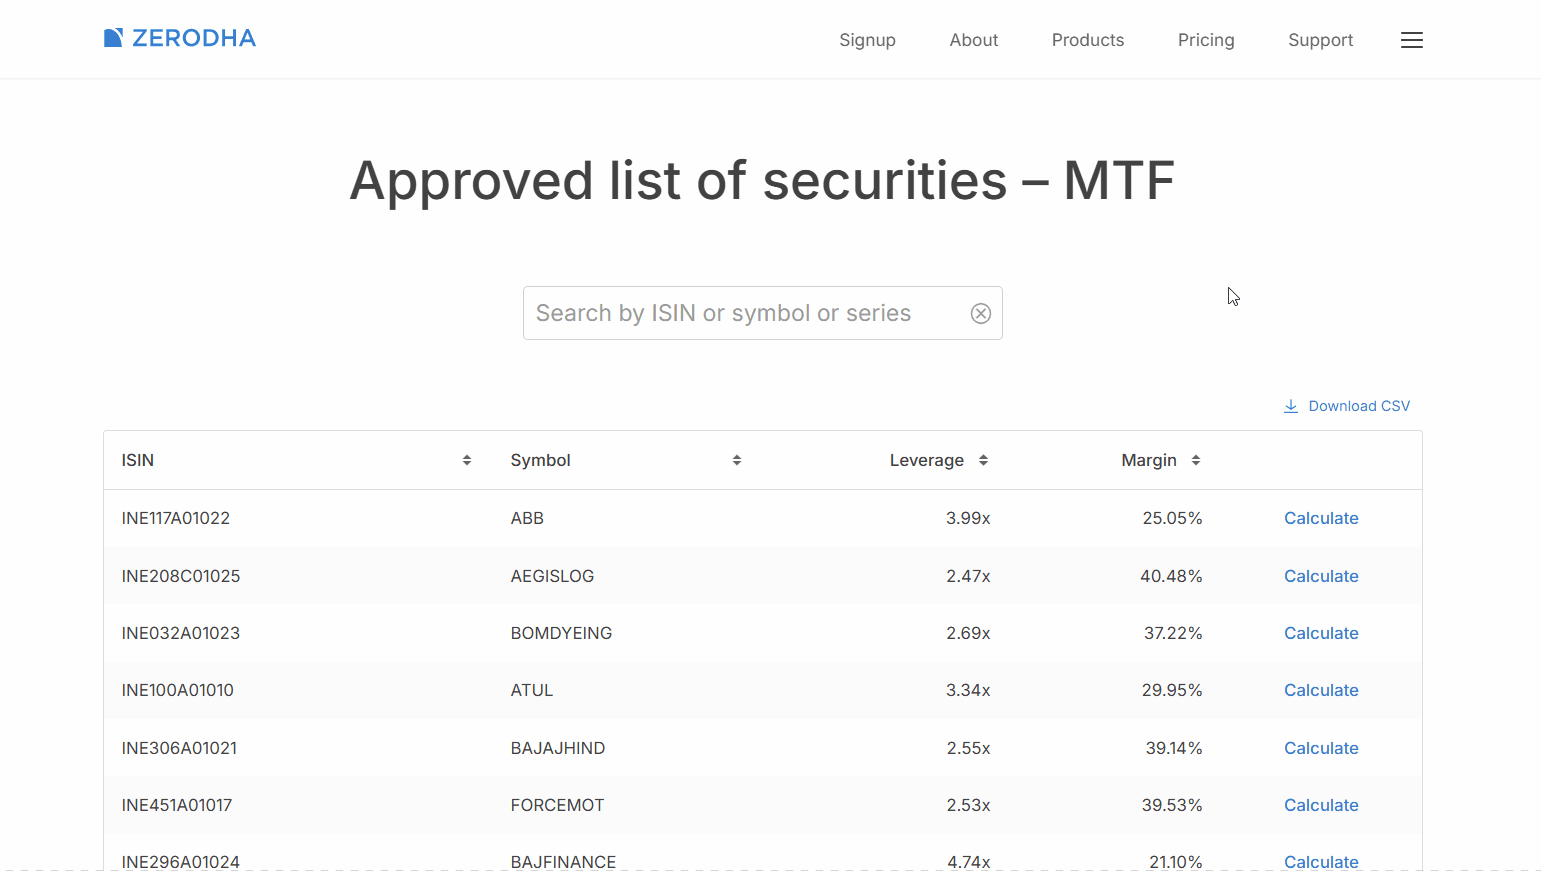Sort the table by Symbol arrows
This screenshot has height=871, width=1541.
[736, 460]
